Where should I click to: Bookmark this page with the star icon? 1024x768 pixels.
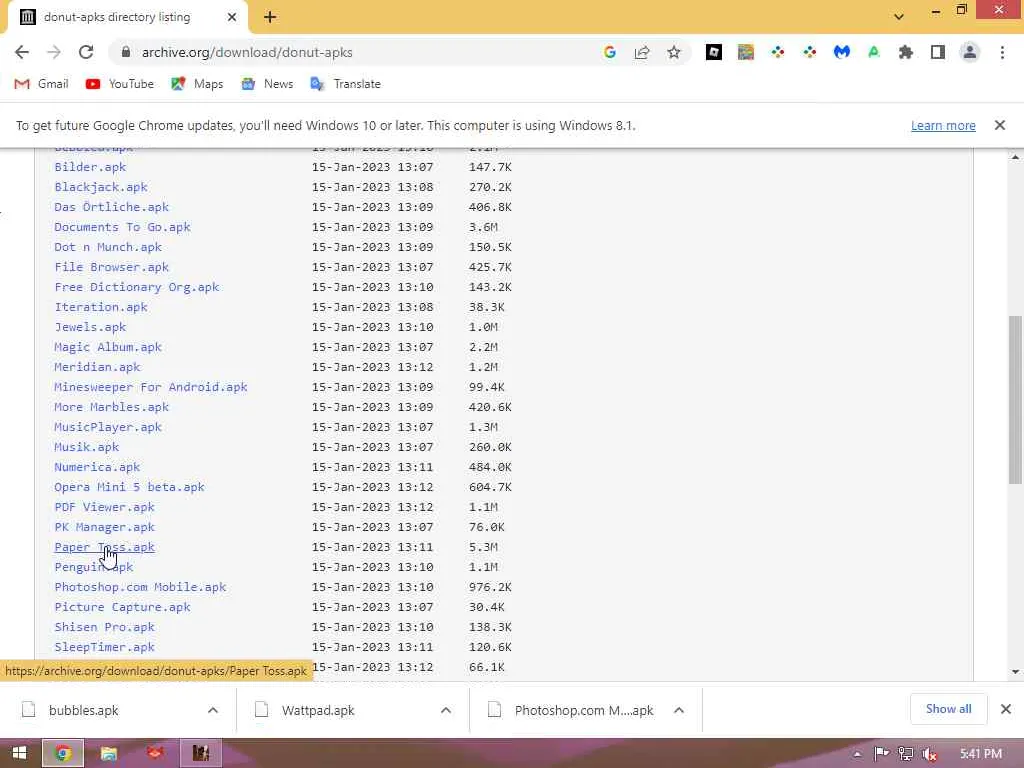pyautogui.click(x=674, y=52)
